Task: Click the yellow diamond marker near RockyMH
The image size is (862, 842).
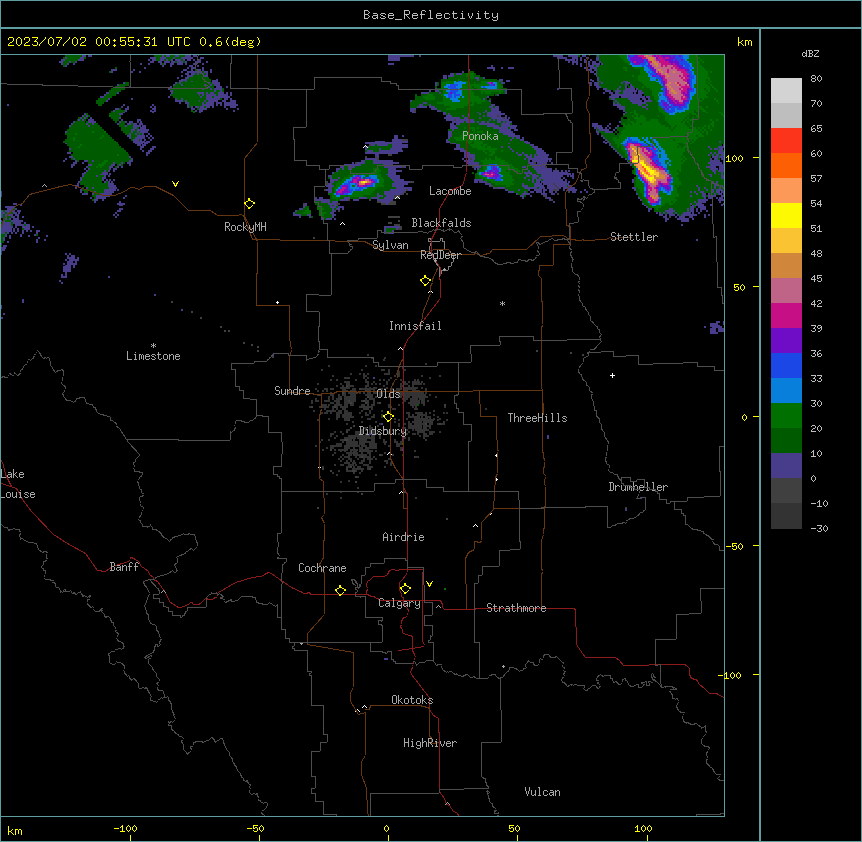Action: point(249,204)
